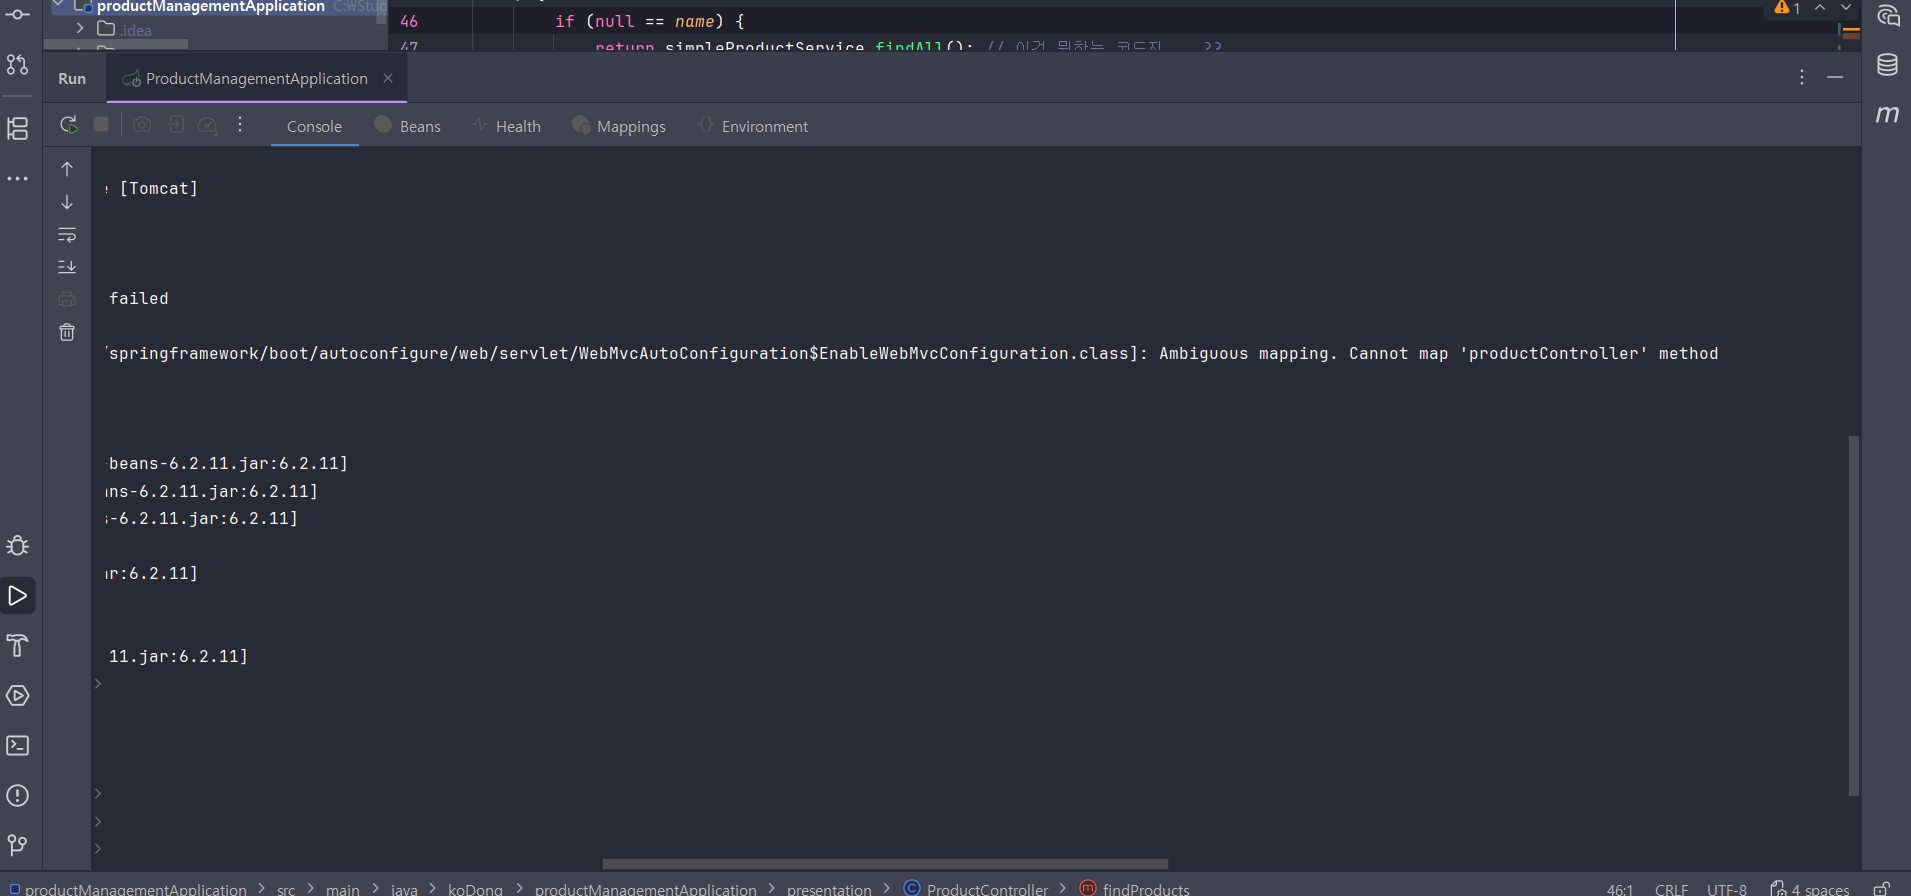Clear all console output trash icon
1911x896 pixels.
[67, 332]
